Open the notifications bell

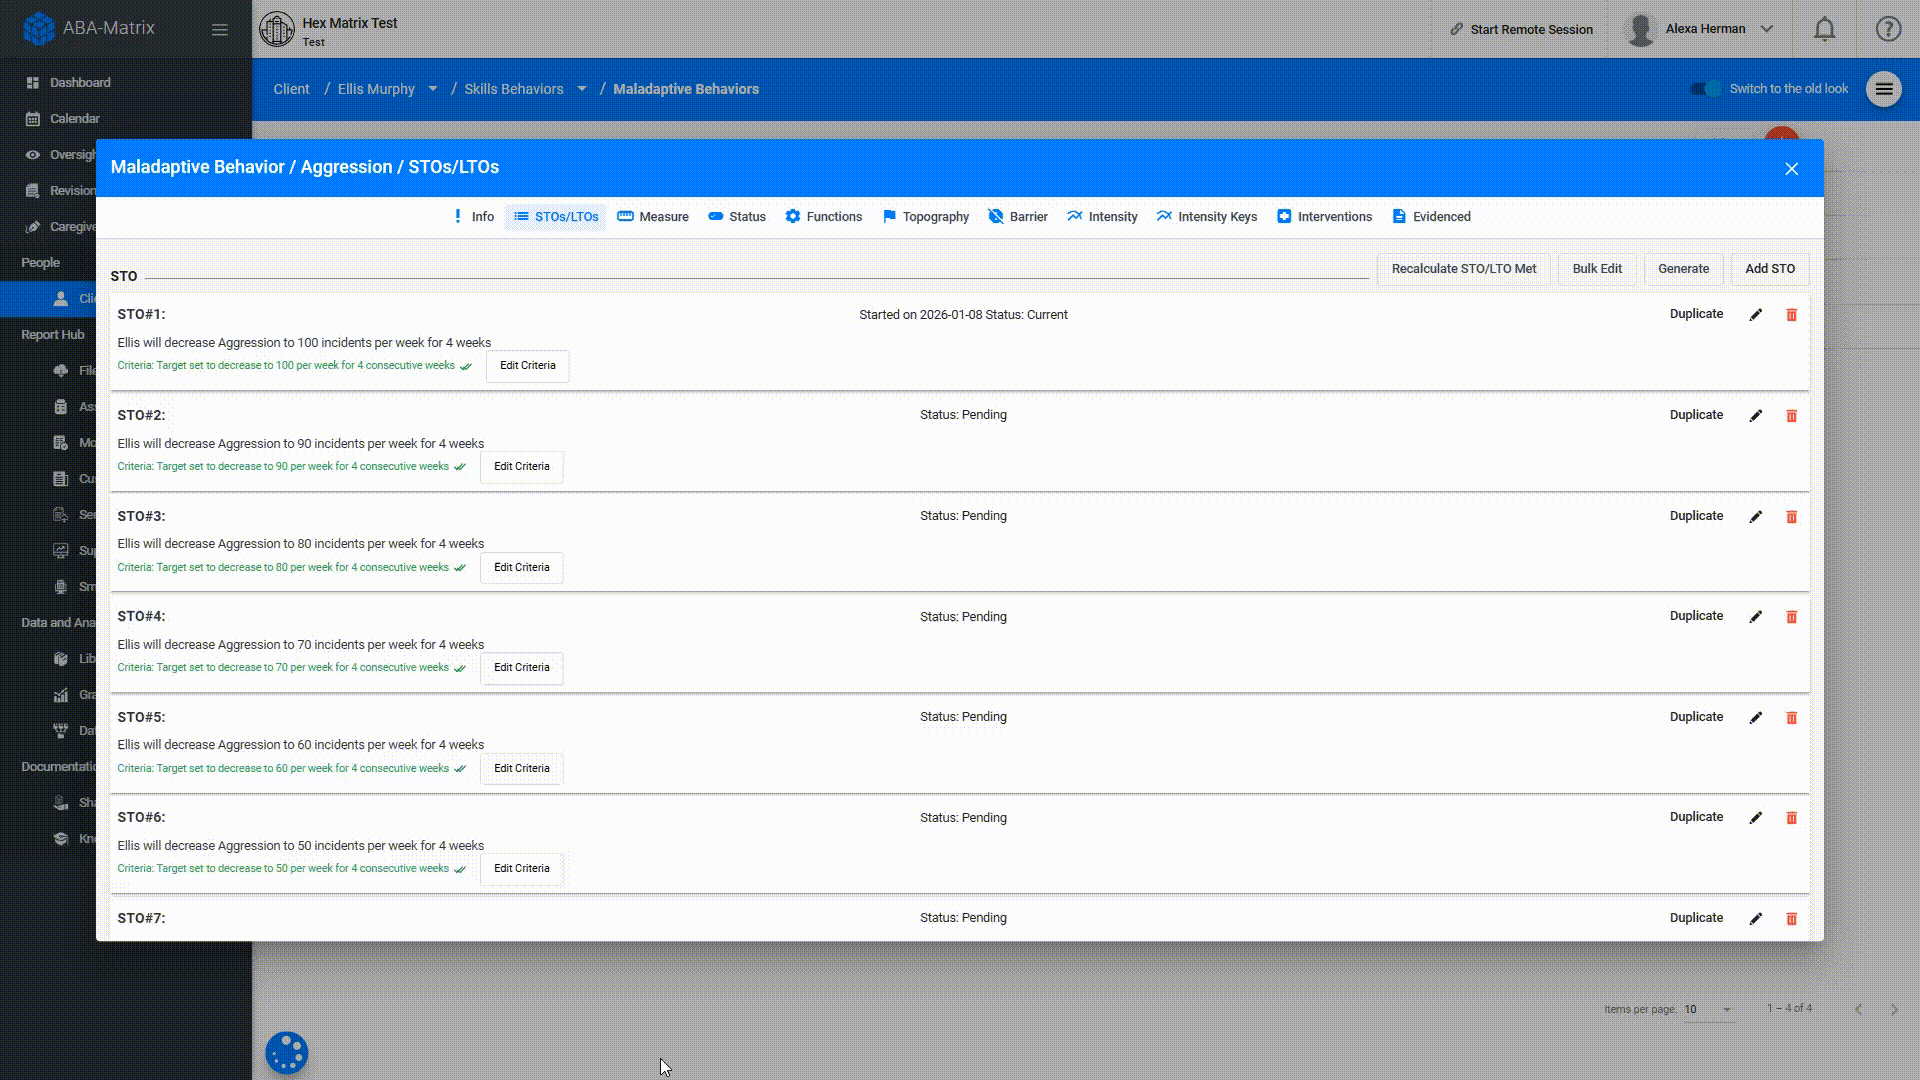(x=1824, y=29)
